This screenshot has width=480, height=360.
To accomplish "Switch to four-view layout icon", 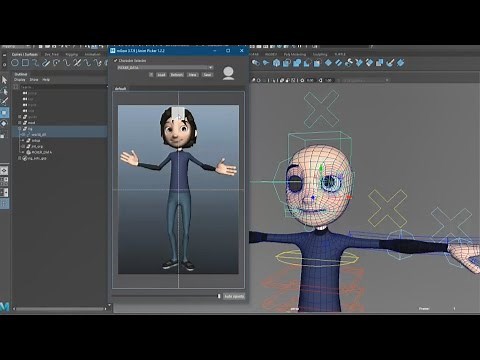I will (4, 181).
